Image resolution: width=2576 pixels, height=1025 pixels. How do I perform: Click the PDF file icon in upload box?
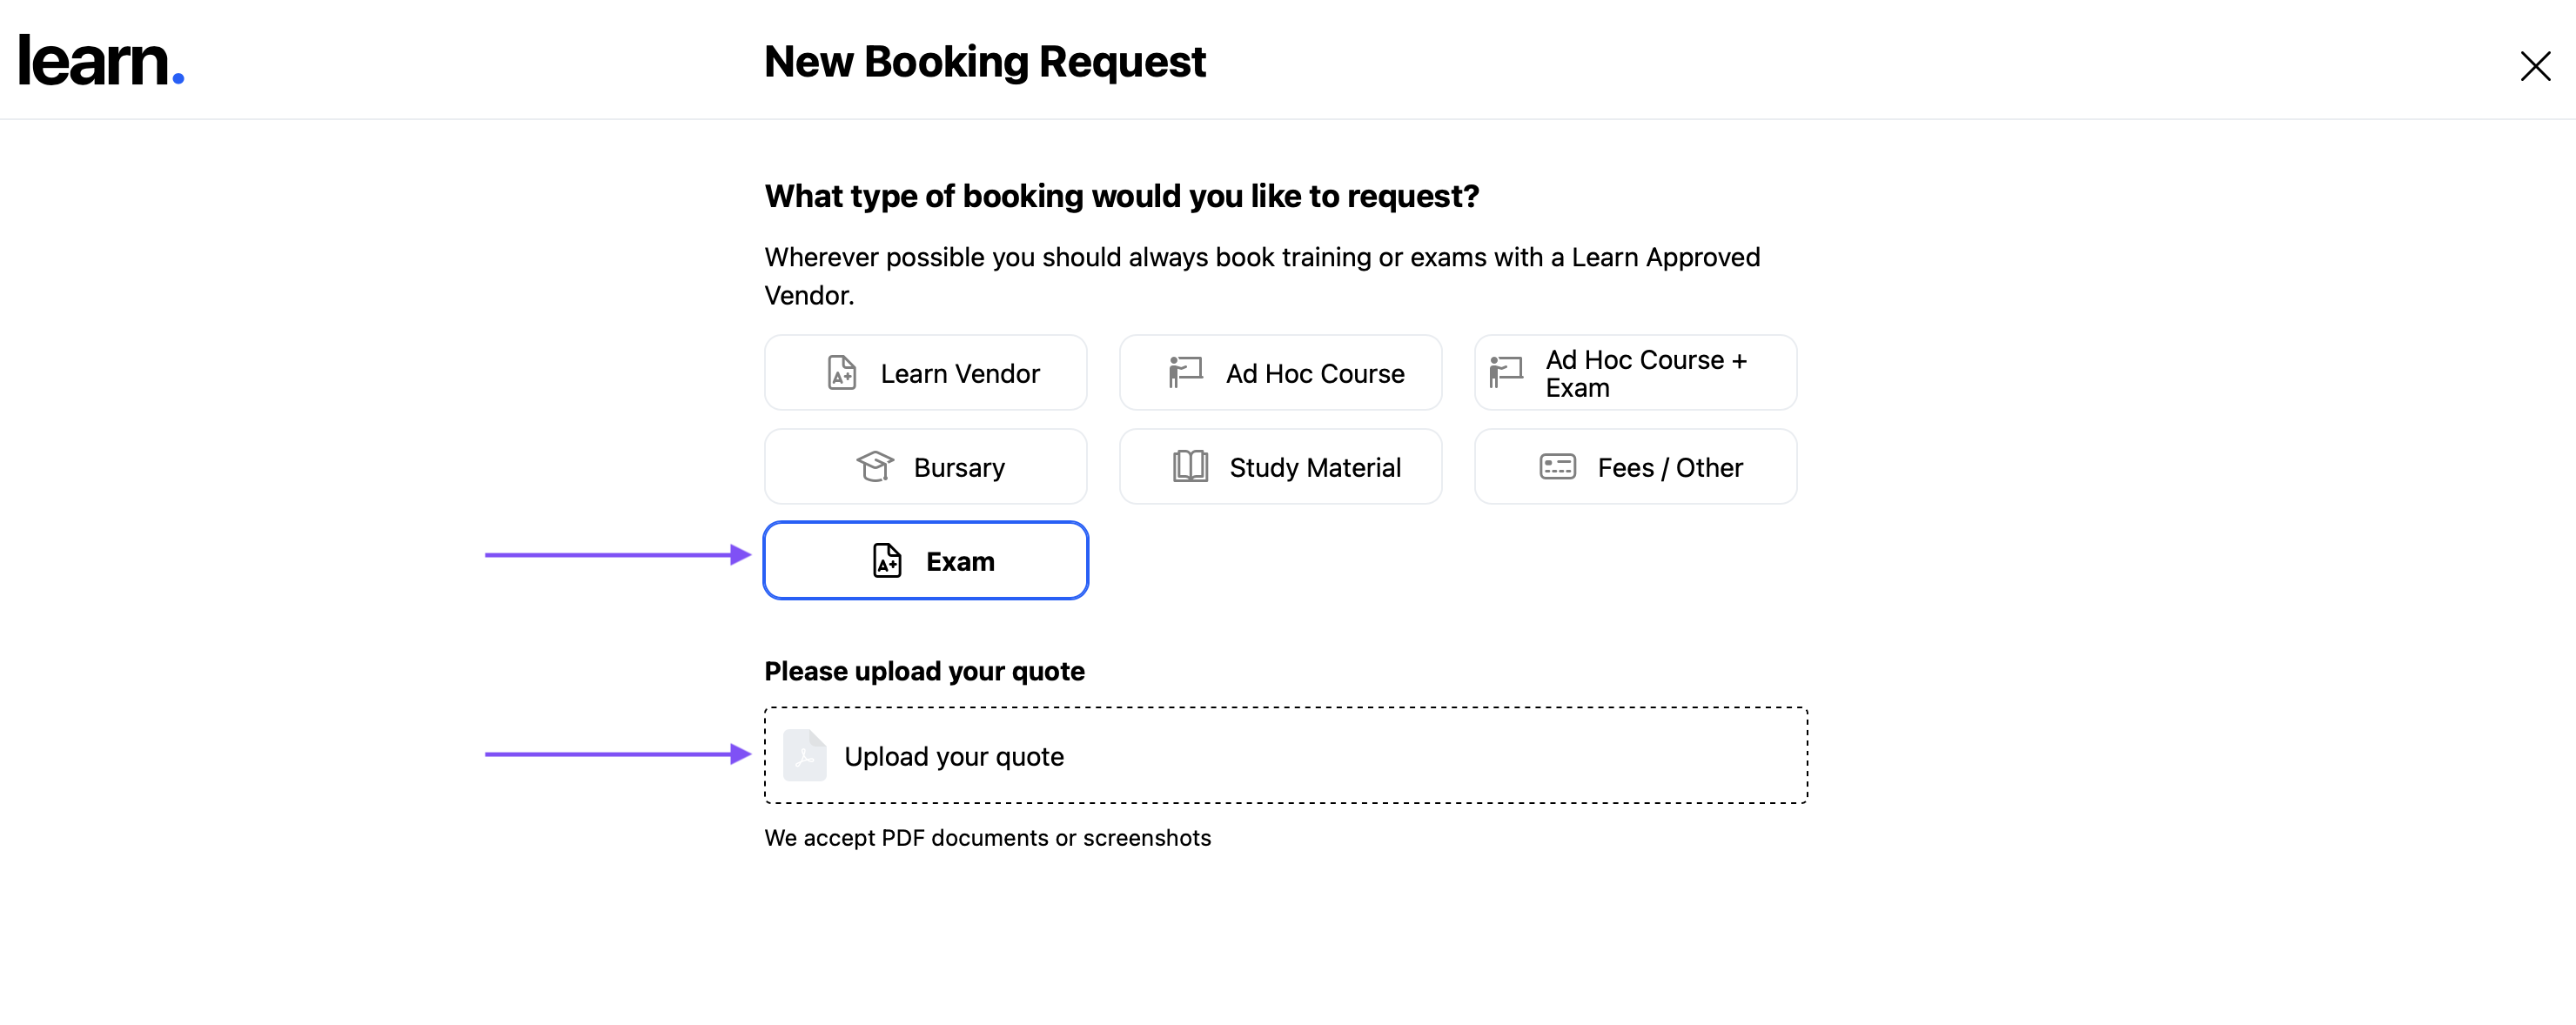pyautogui.click(x=804, y=755)
